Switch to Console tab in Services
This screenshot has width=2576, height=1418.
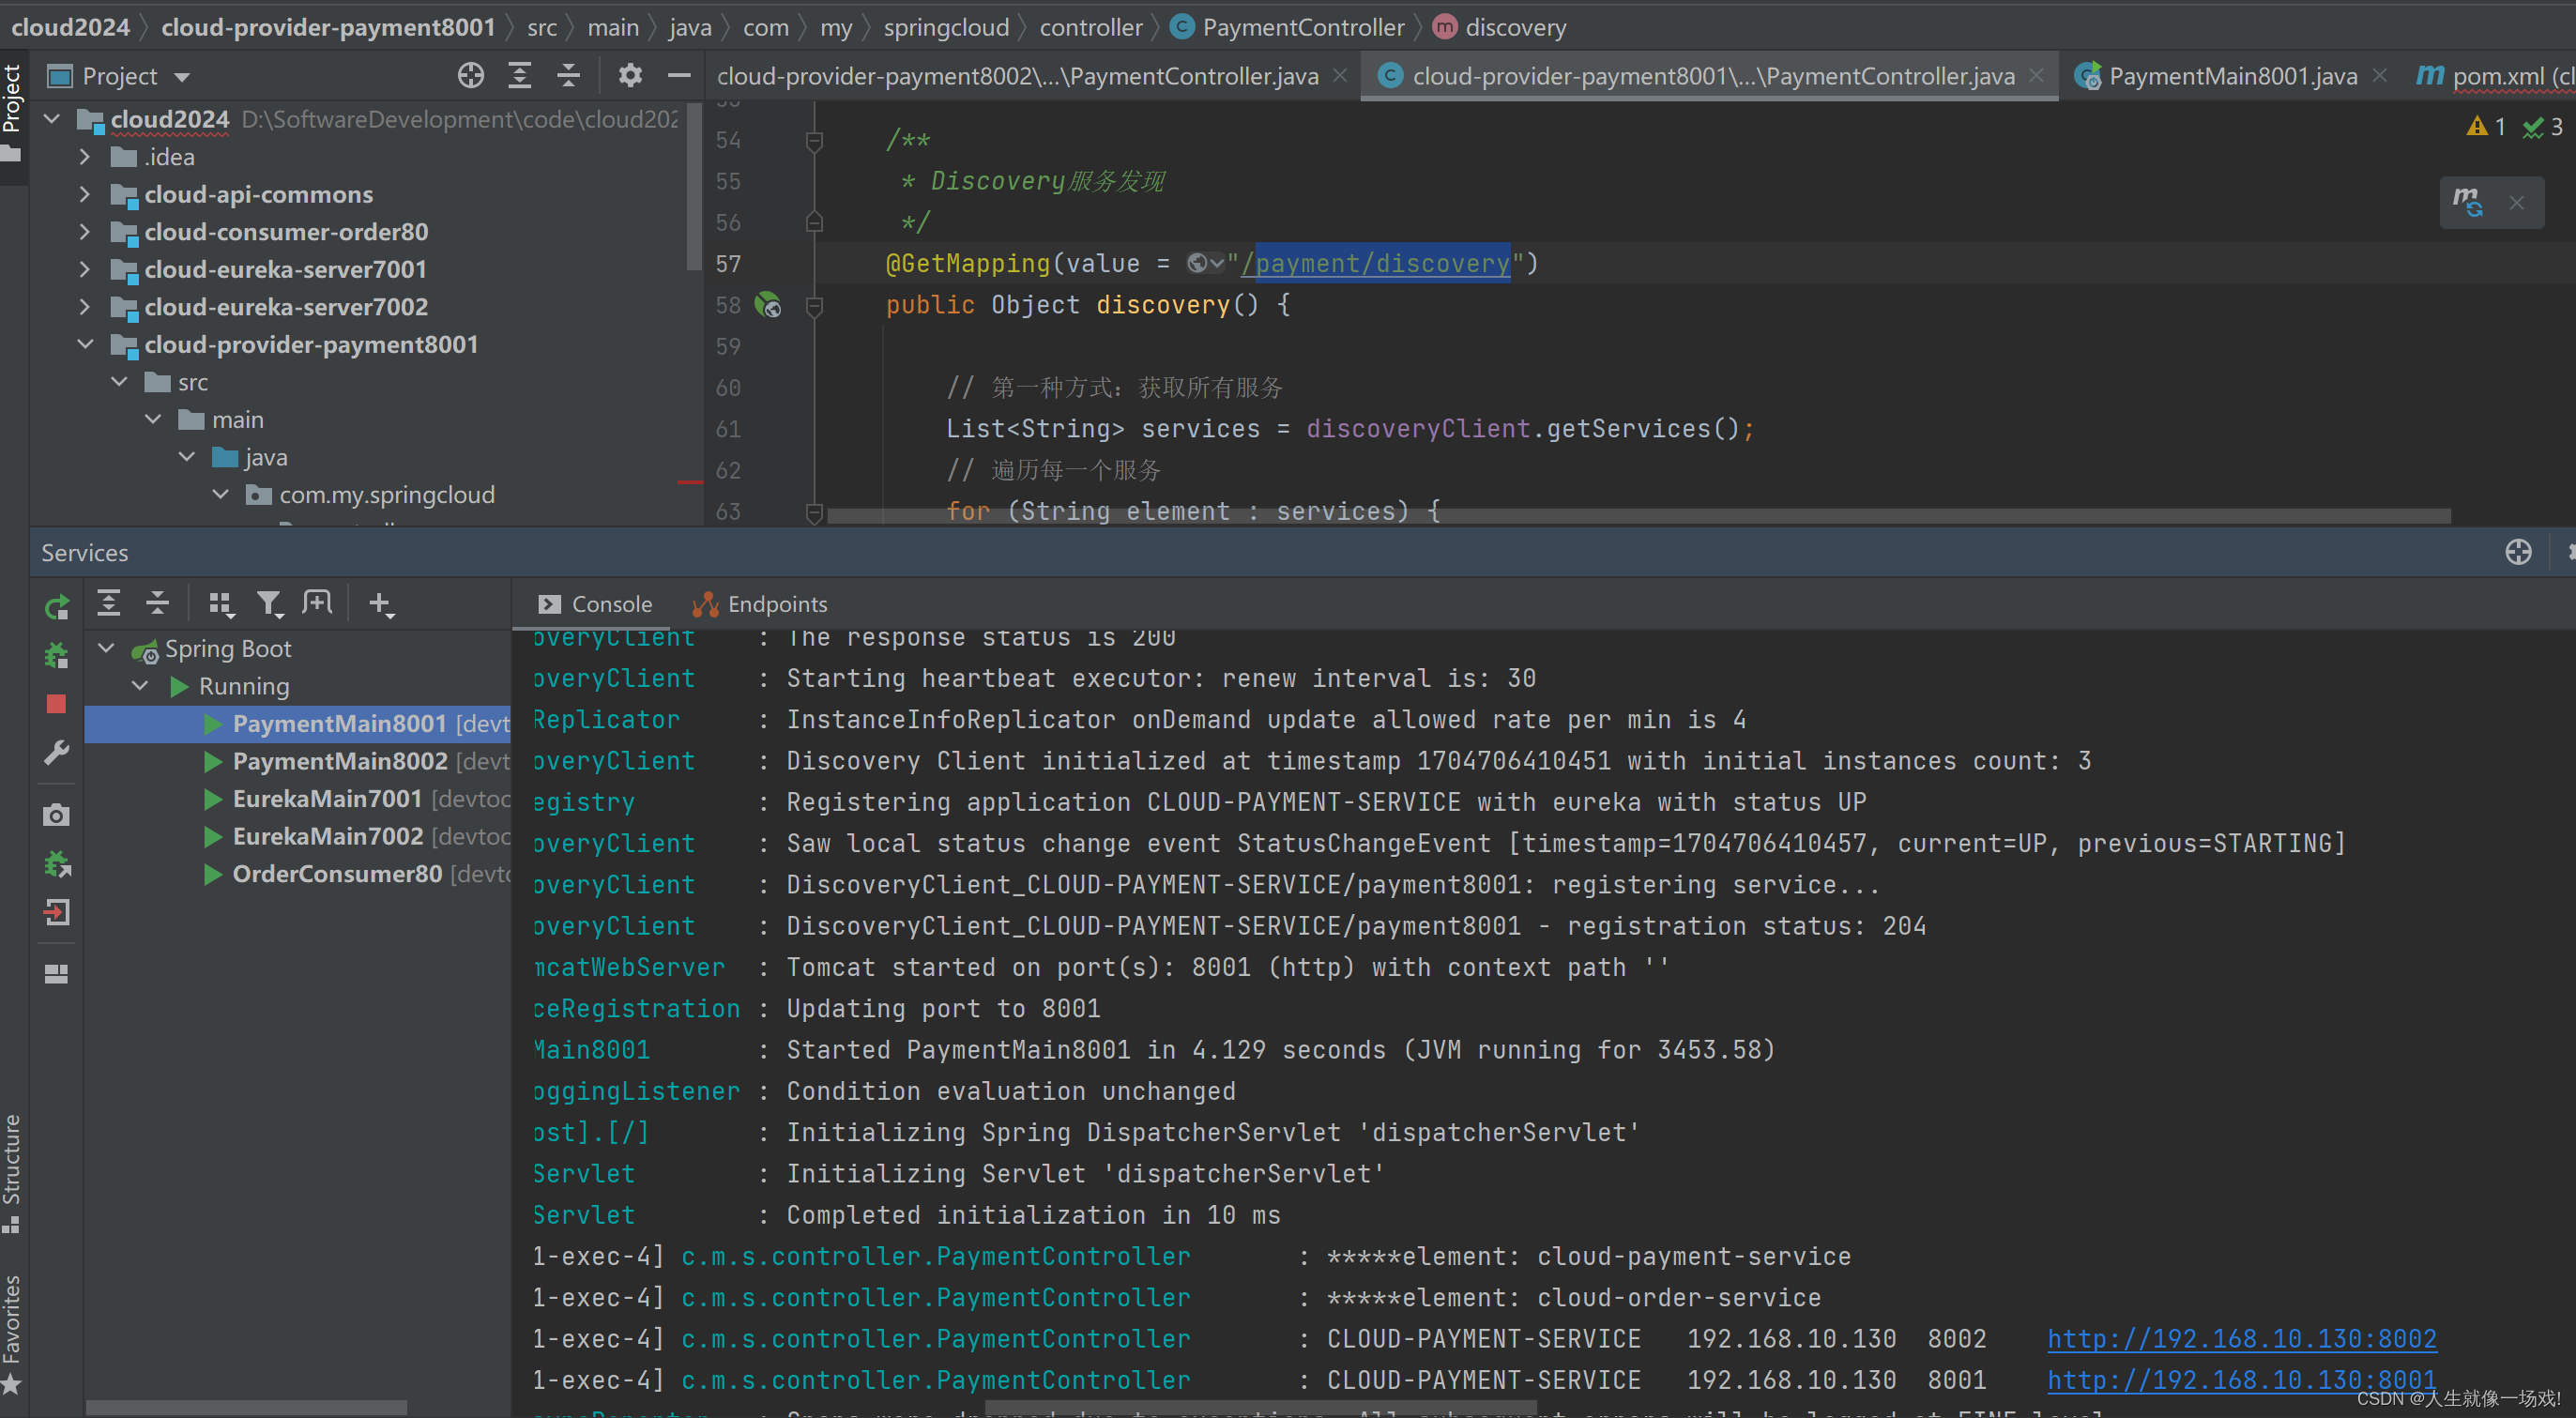[595, 604]
